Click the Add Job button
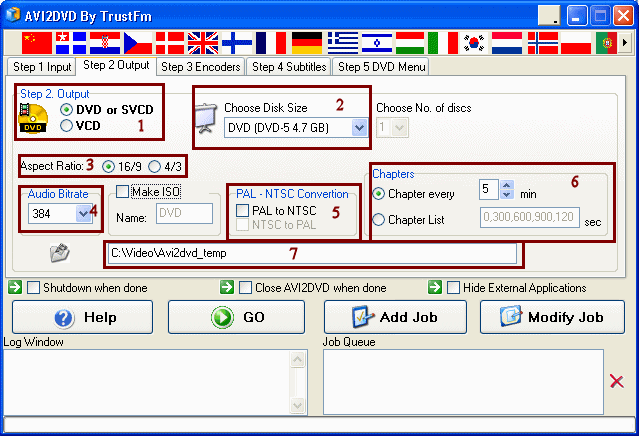 pos(395,317)
